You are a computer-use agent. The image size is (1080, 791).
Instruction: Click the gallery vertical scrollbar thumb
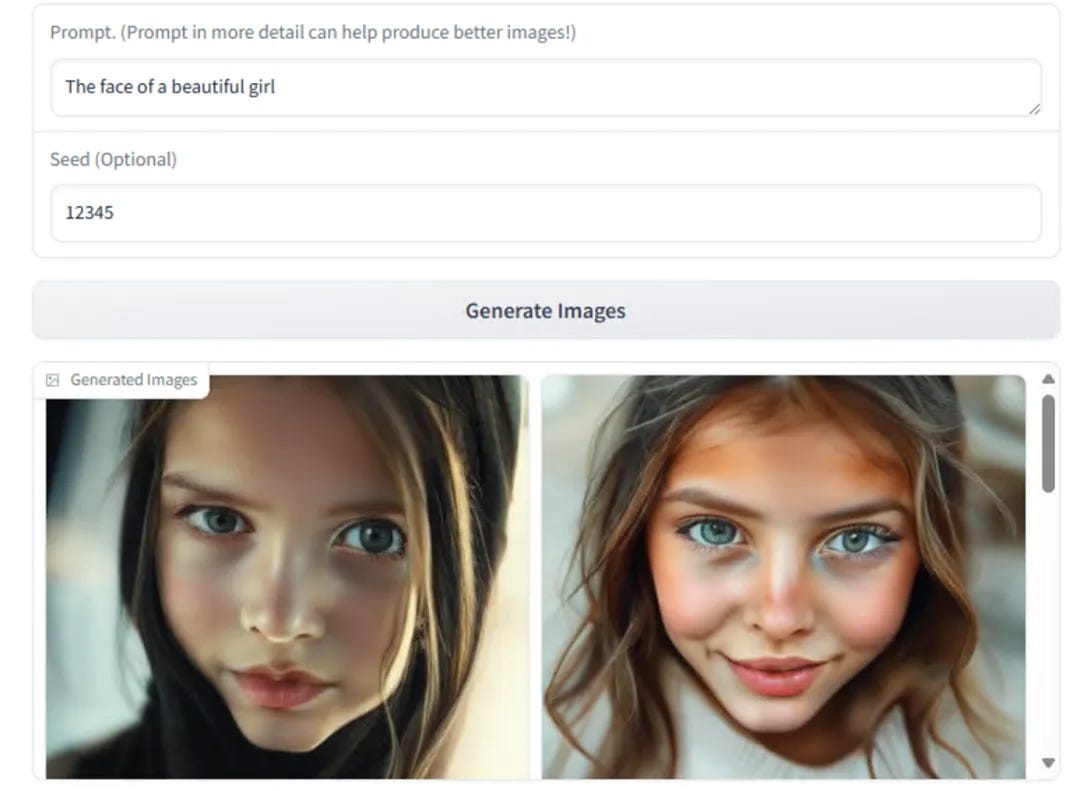point(1048,444)
